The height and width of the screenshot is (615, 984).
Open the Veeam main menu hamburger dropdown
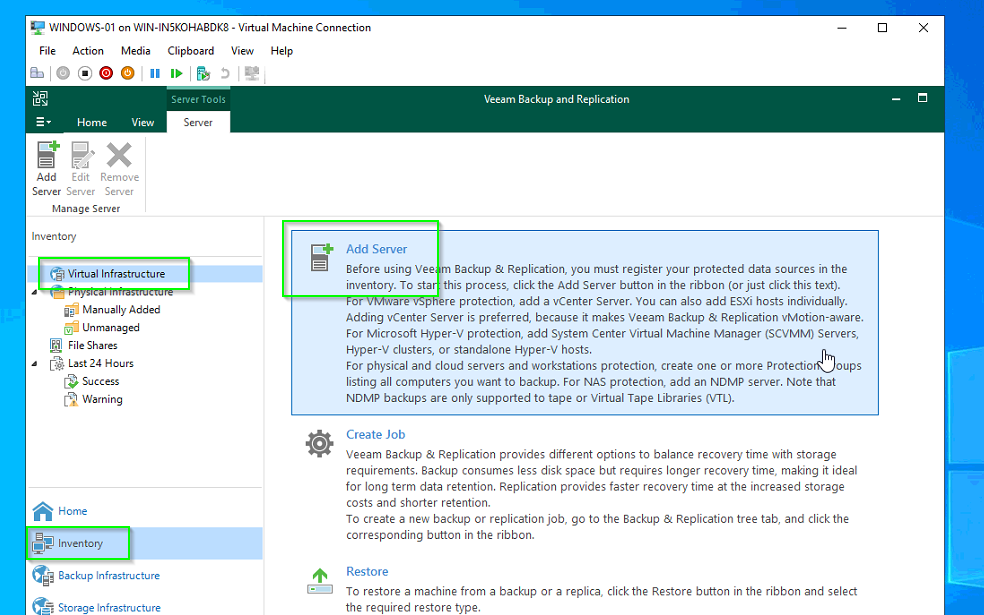coord(43,122)
